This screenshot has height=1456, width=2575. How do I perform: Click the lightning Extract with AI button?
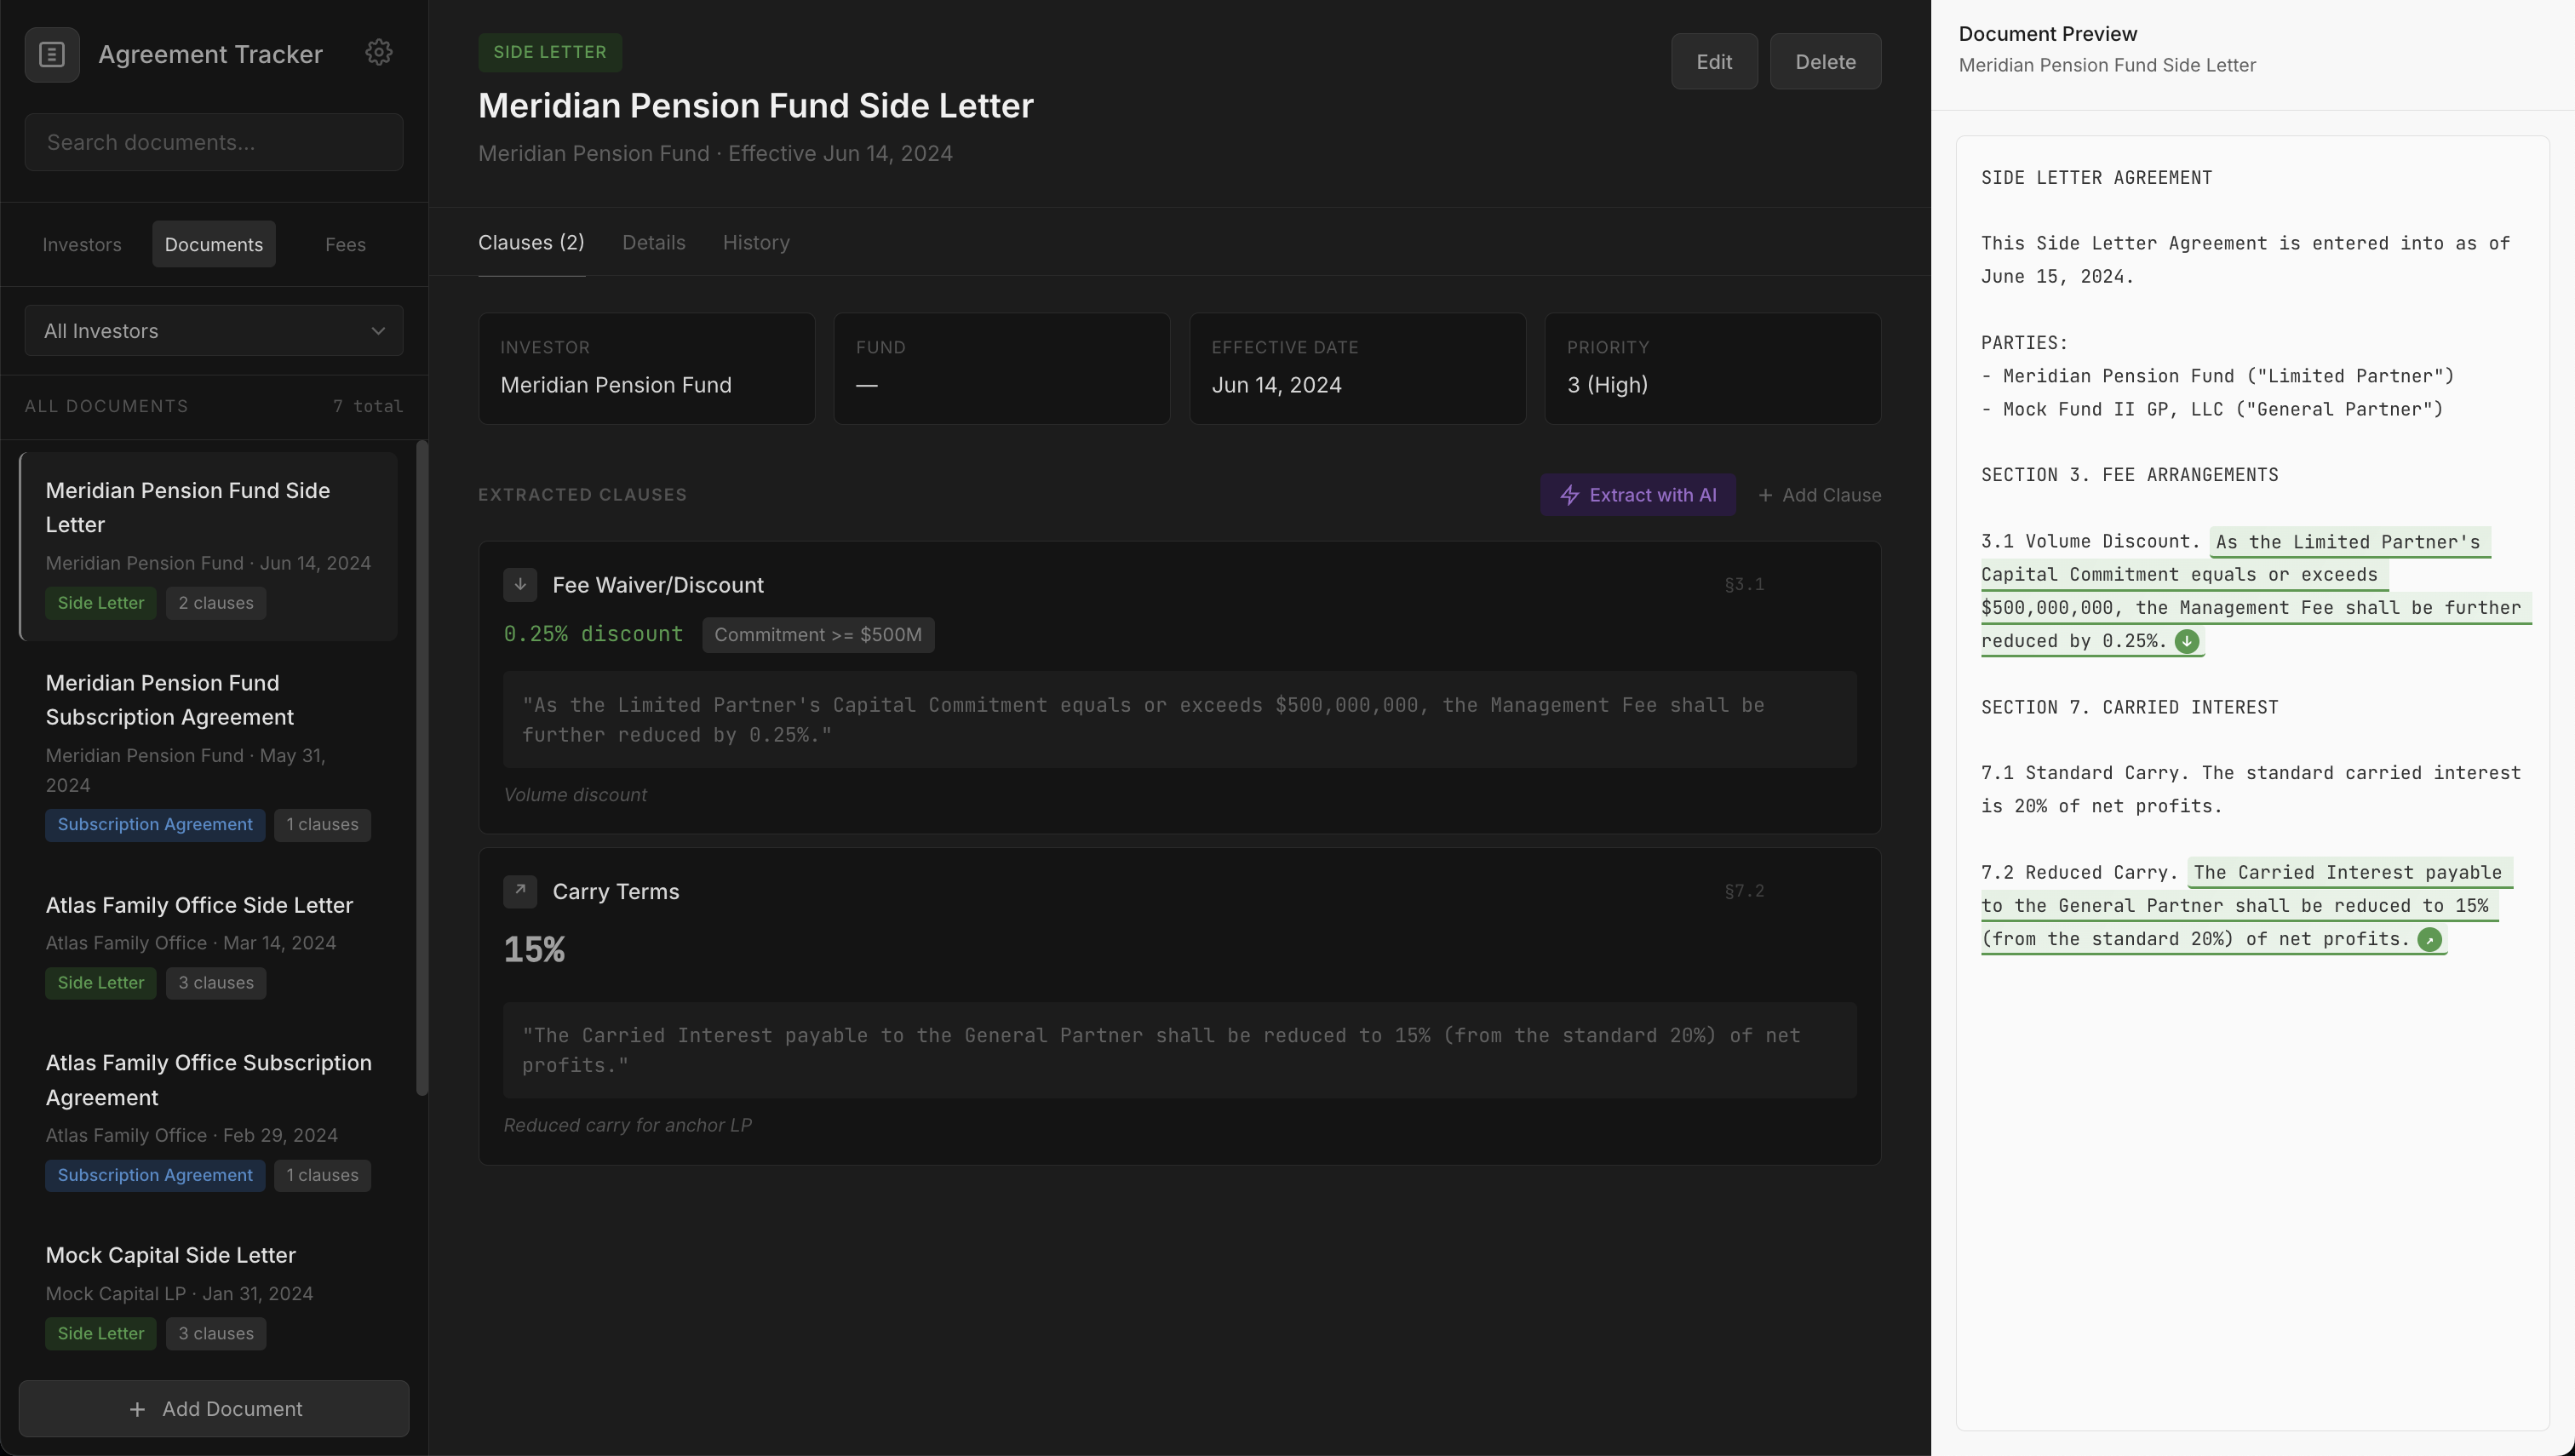click(1637, 495)
